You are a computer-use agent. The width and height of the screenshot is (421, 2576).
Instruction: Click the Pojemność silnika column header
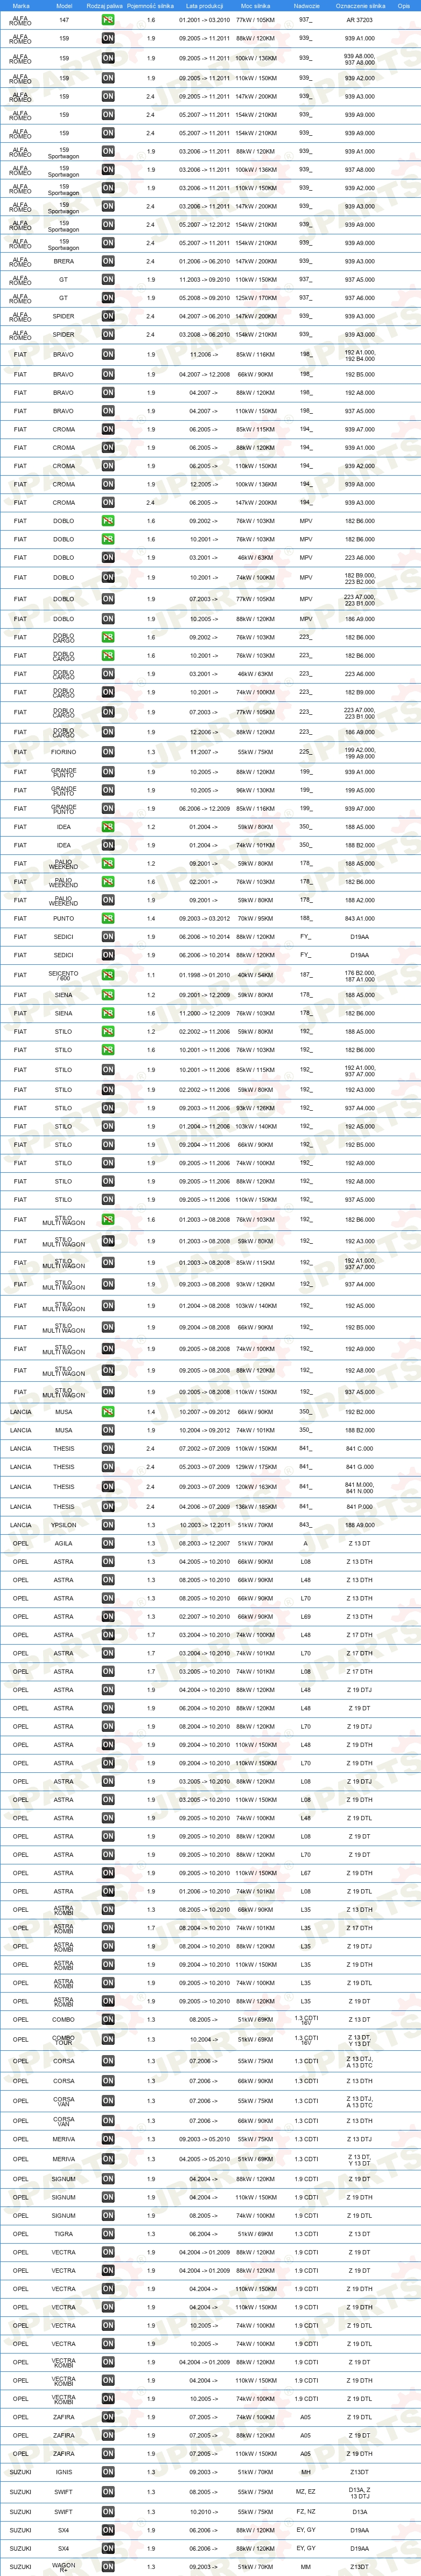pyautogui.click(x=151, y=5)
